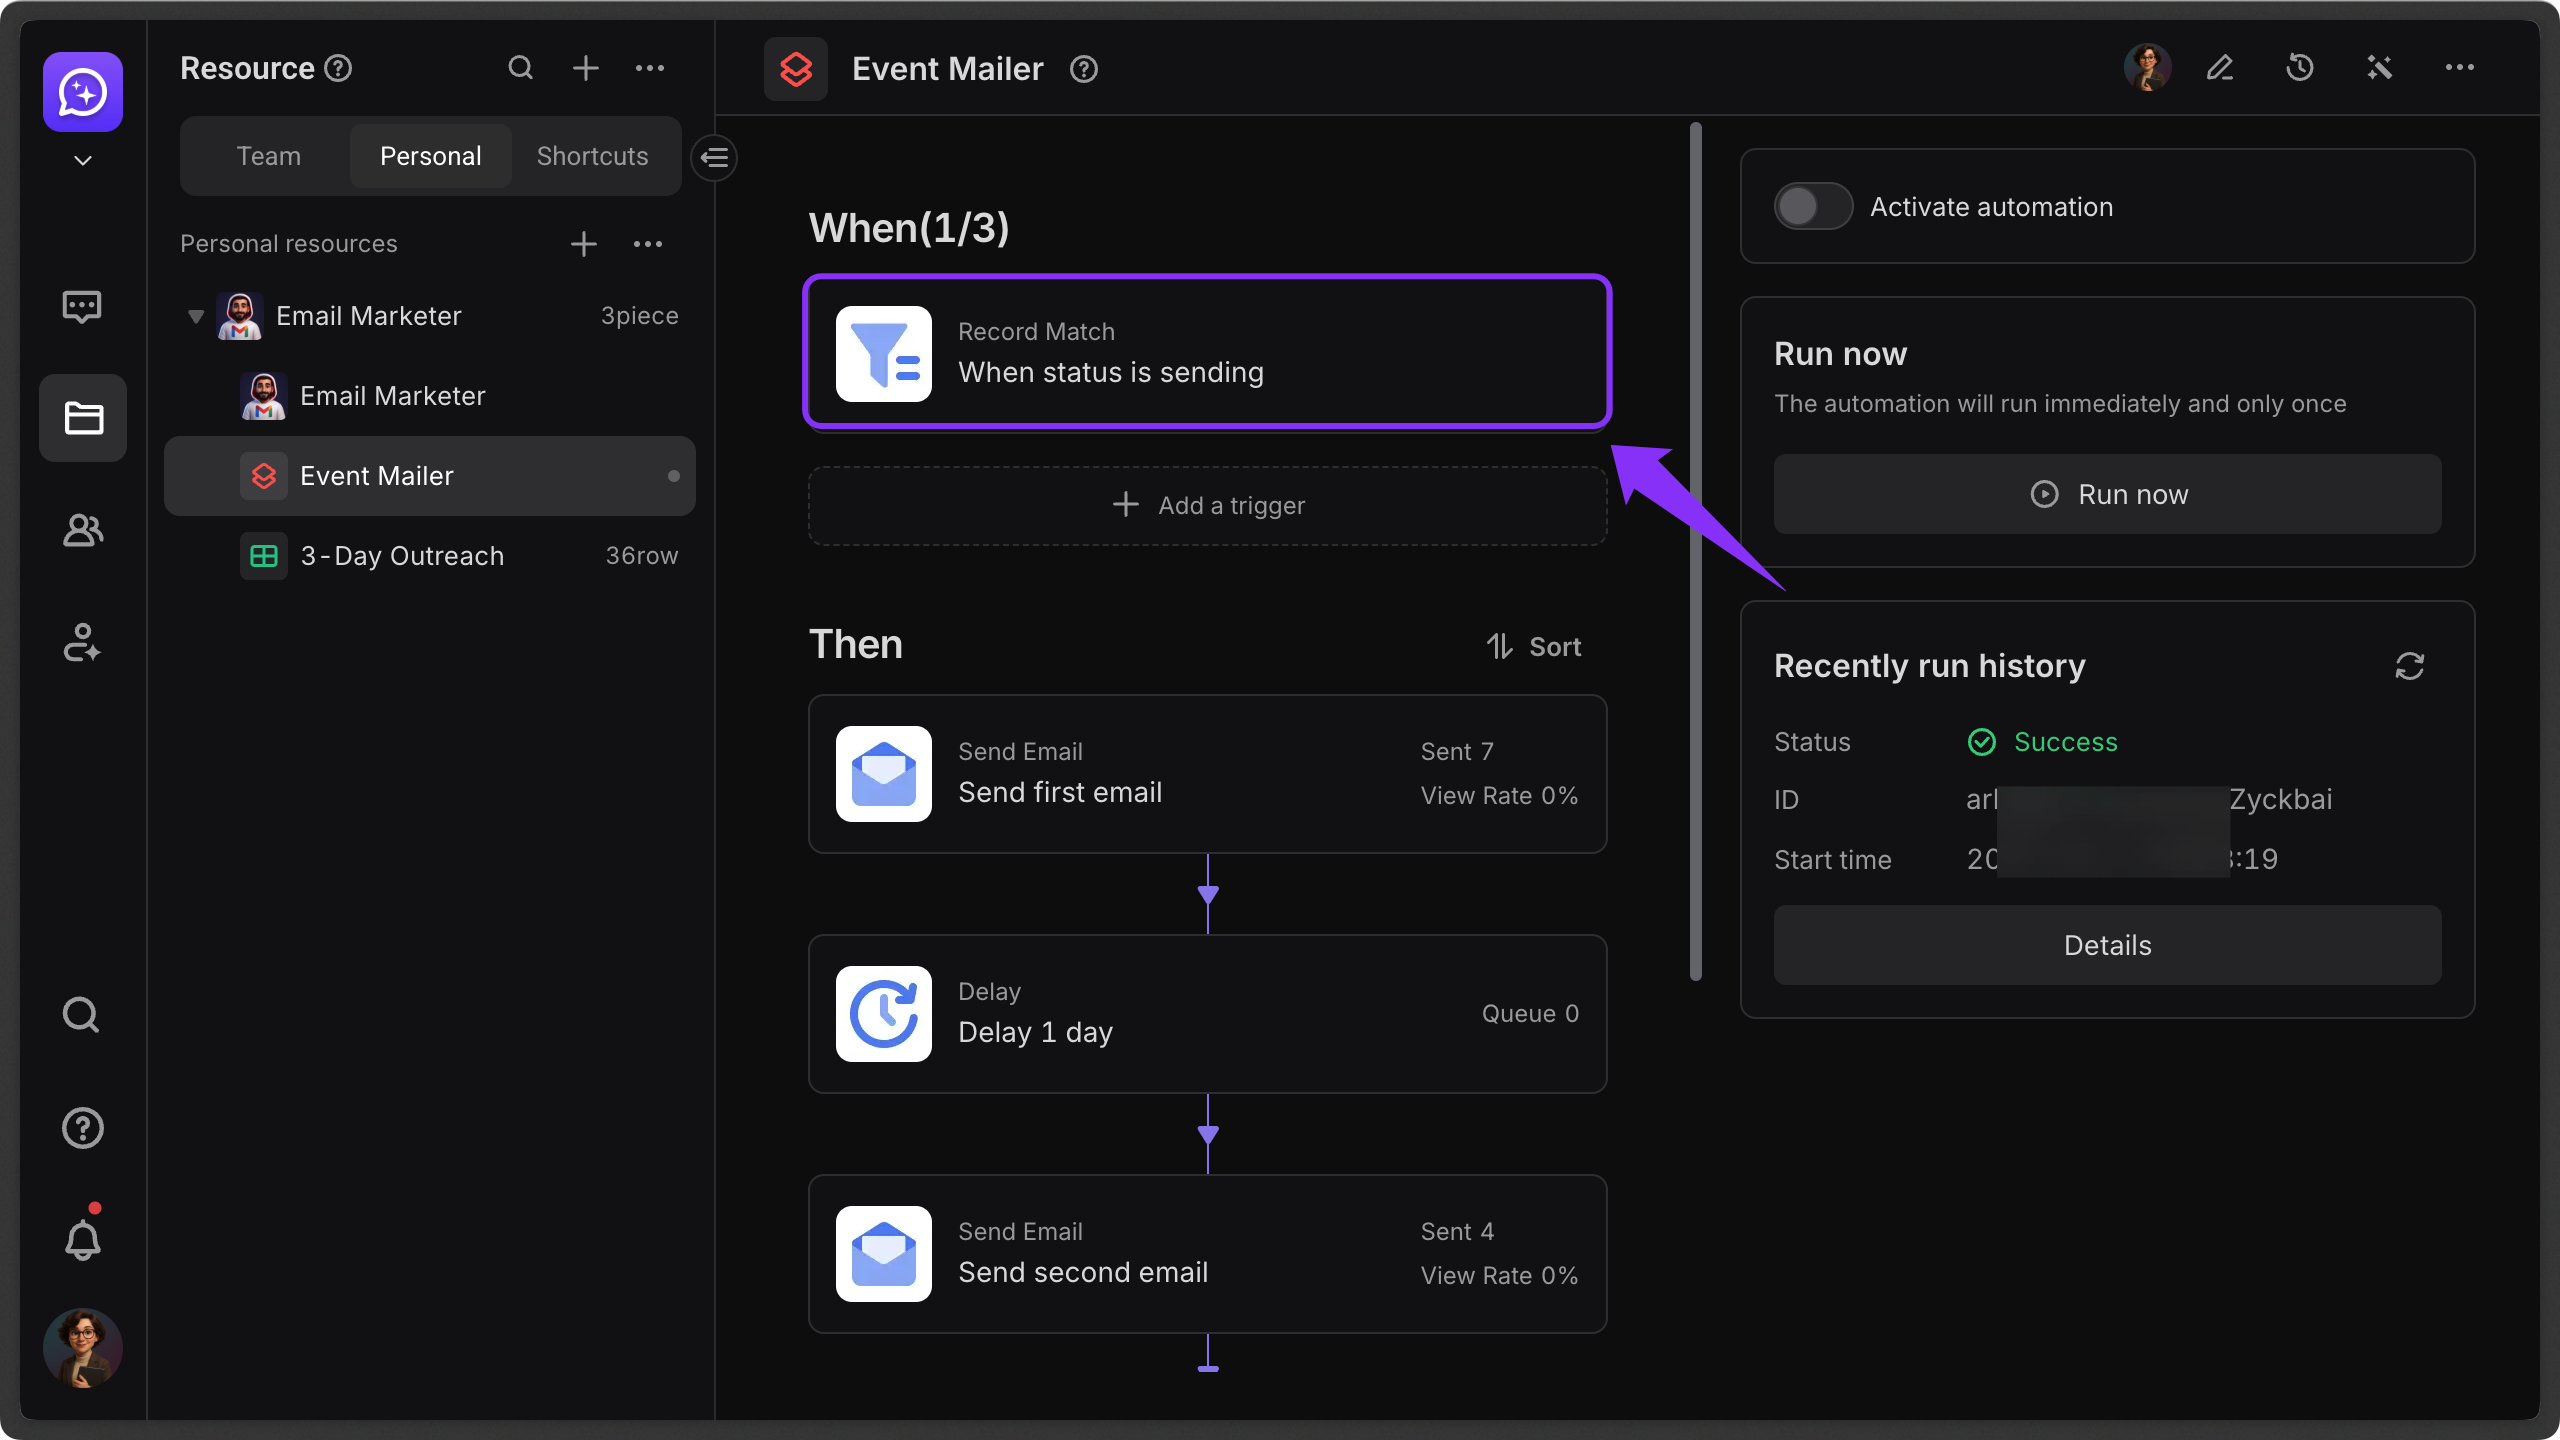2560x1440 pixels.
Task: Click the 'When(1/3)' heading
Action: (x=909, y=228)
